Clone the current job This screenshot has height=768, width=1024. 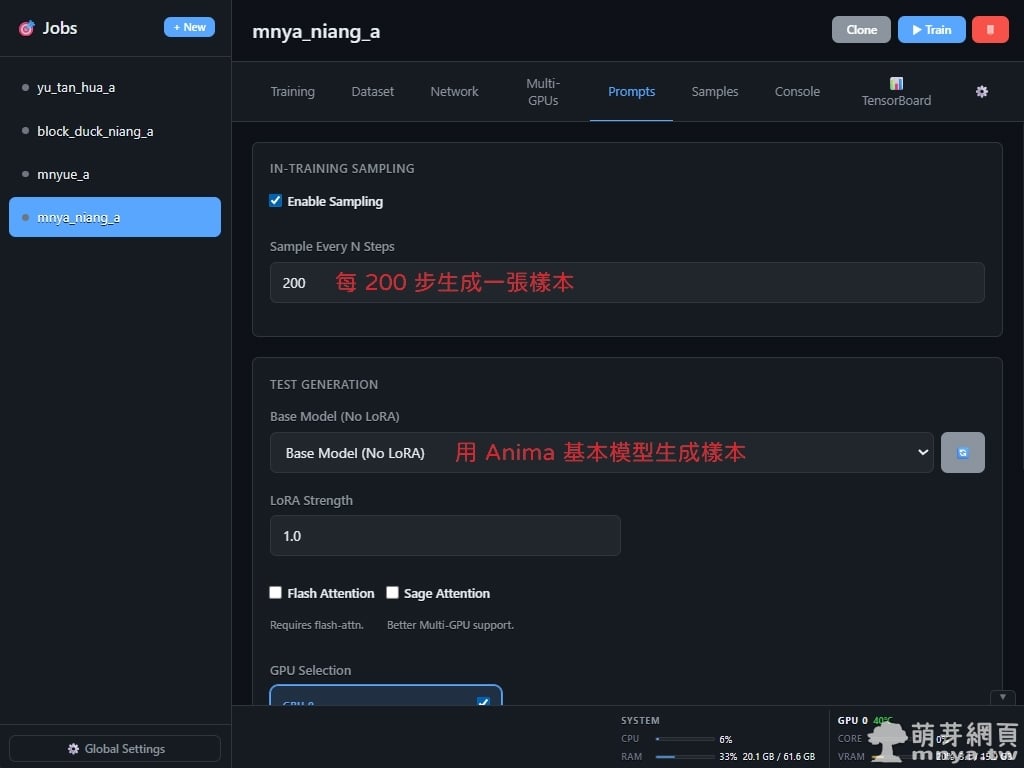[861, 29]
